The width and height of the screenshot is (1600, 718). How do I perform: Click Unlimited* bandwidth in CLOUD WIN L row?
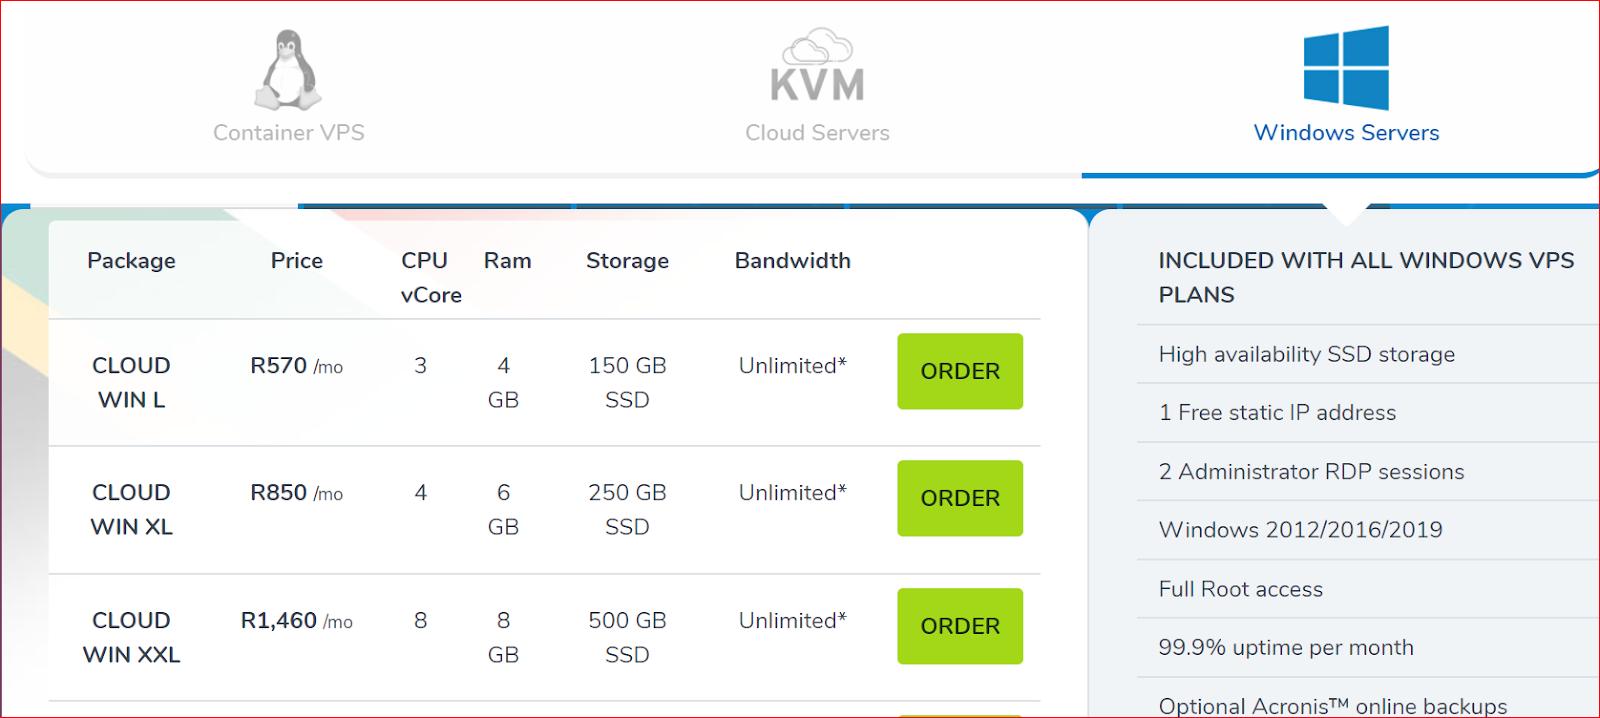tap(793, 366)
